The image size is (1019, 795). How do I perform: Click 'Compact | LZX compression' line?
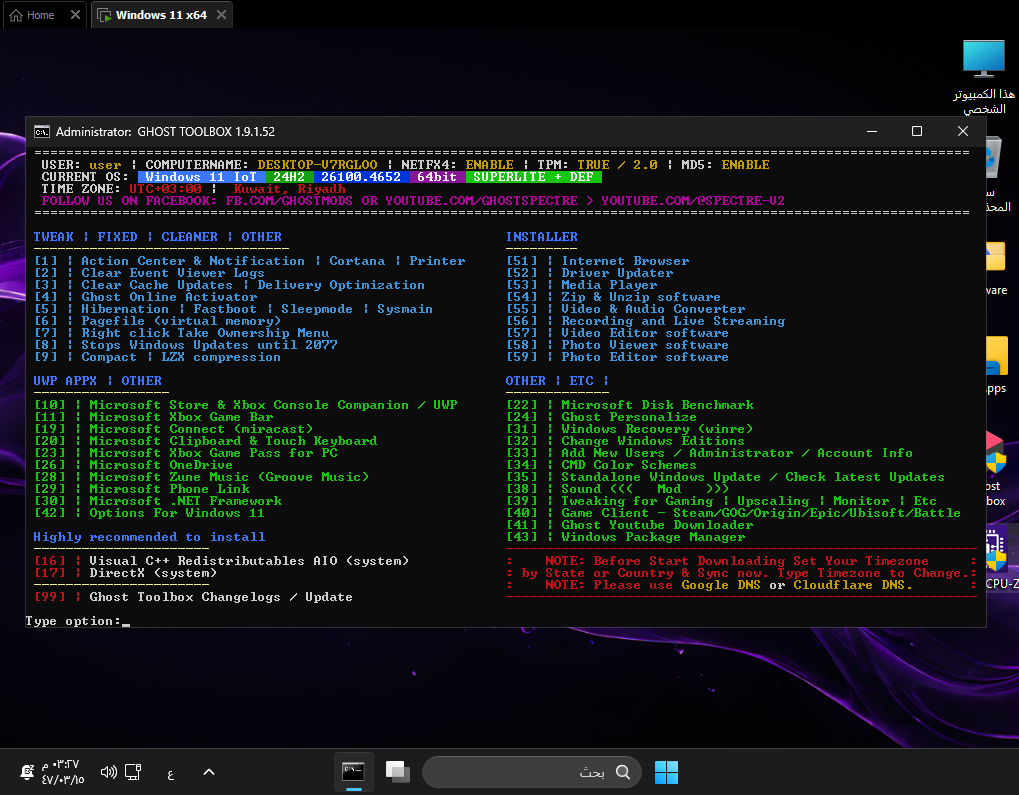coord(158,357)
